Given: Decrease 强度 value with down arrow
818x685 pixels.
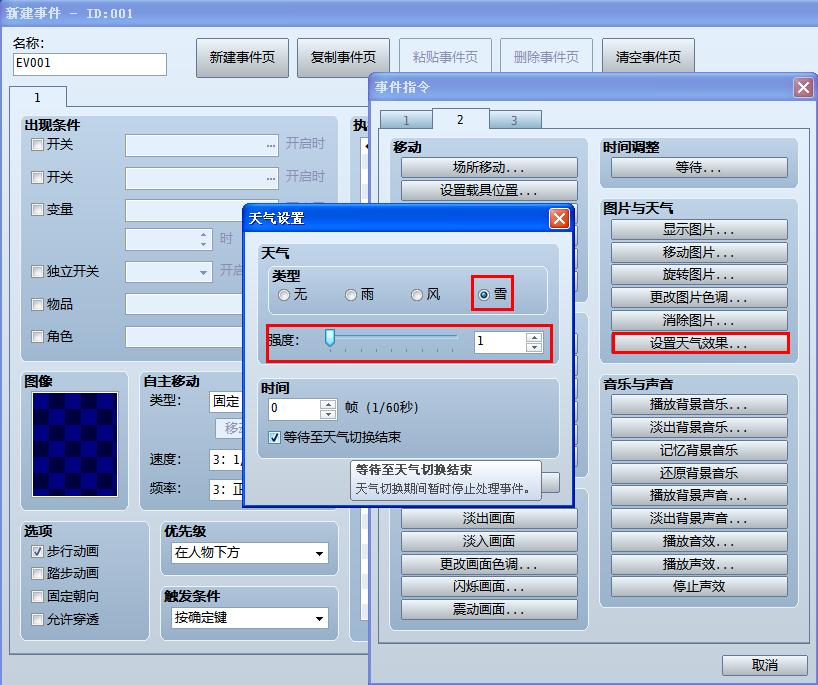Looking at the screenshot, I should coord(534,347).
